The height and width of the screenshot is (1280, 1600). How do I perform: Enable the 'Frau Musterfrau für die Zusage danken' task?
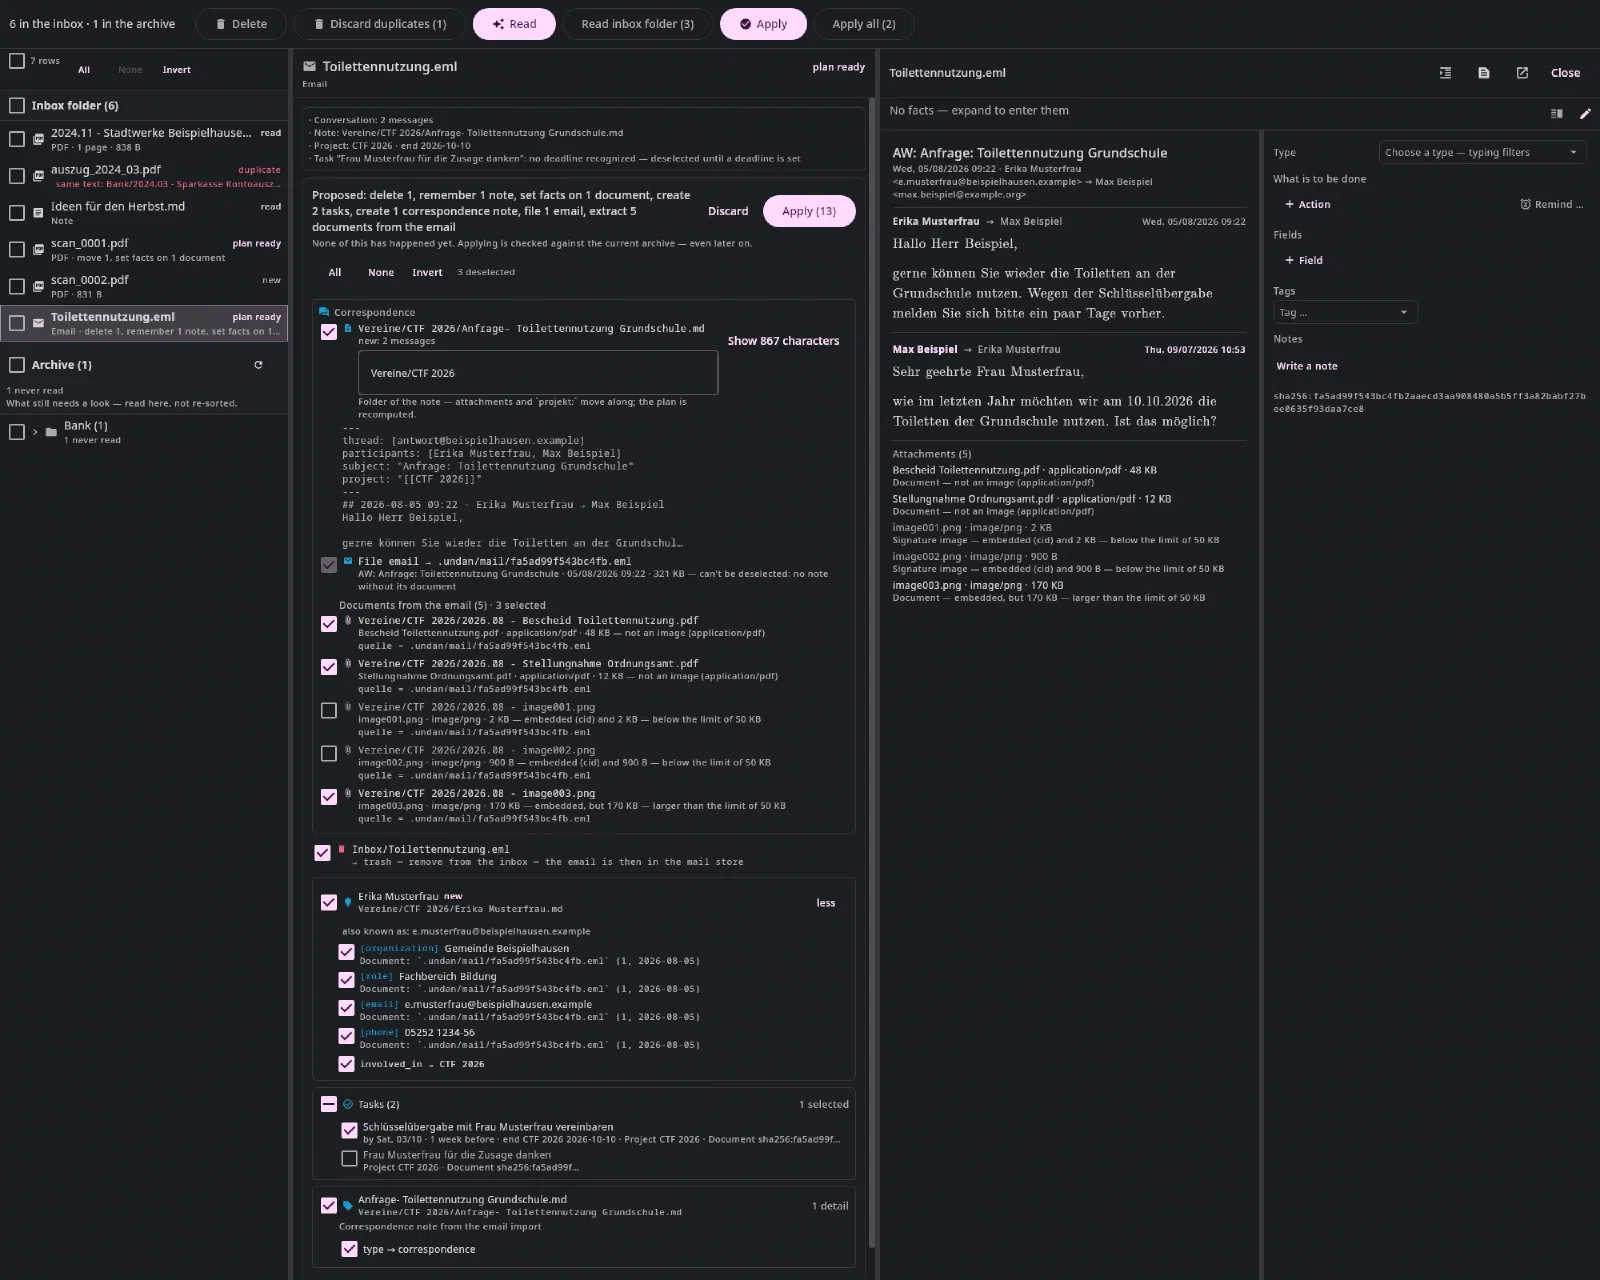tap(349, 1158)
